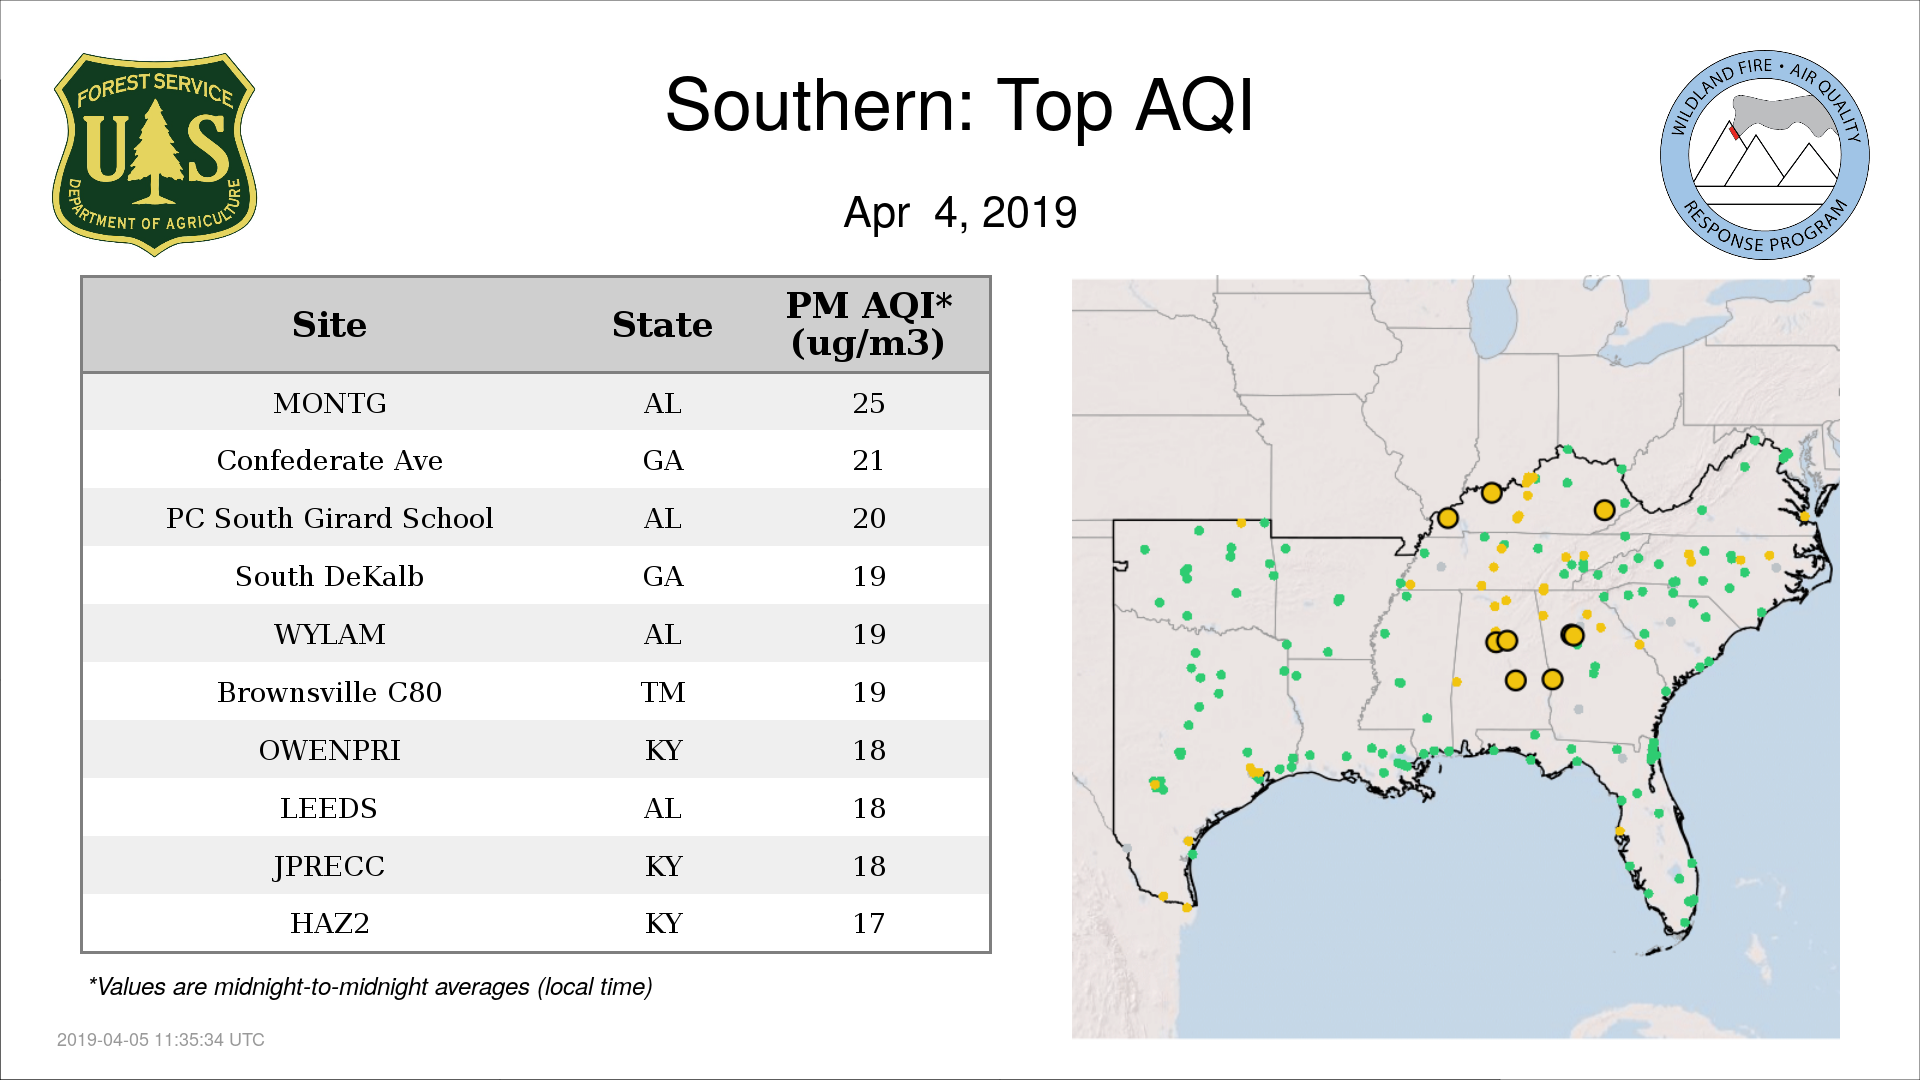Click the KY state cell for OWENPRI
1920x1080 pixels.
[663, 750]
